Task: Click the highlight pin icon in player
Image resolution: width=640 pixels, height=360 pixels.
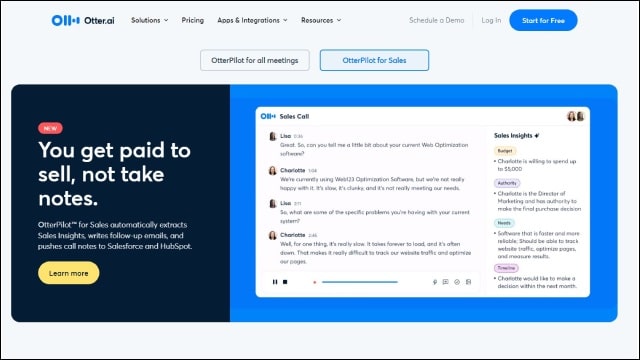Action: coord(435,282)
